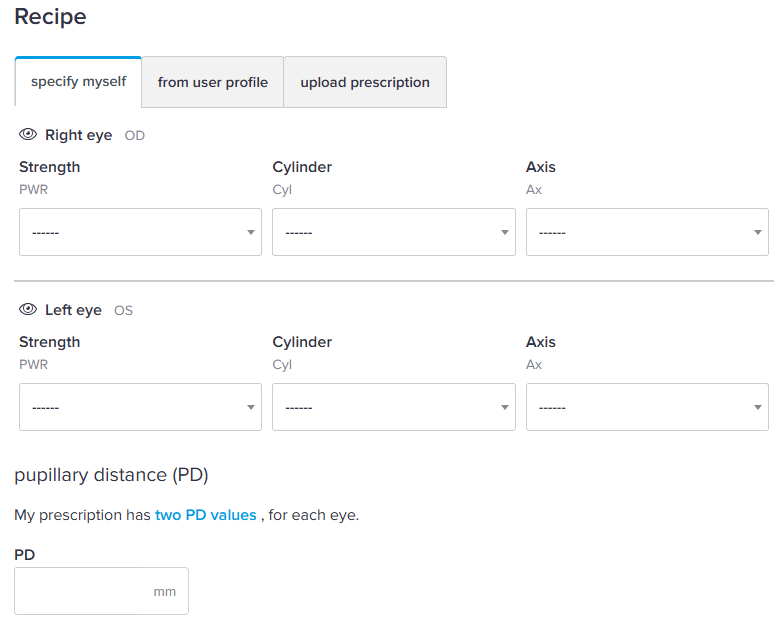Click the 'Right eye' OD section label

click(x=78, y=135)
